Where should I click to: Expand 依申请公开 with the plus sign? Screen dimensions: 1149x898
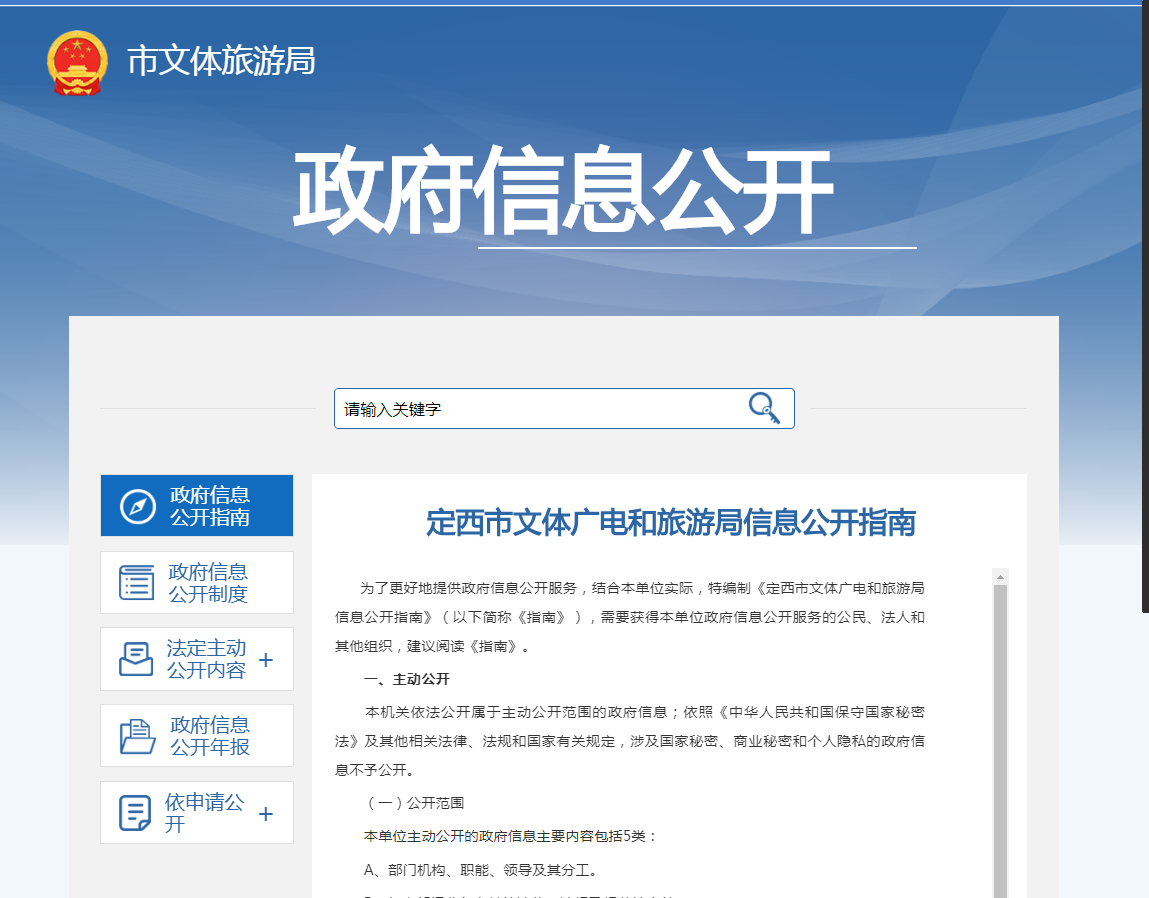(266, 814)
